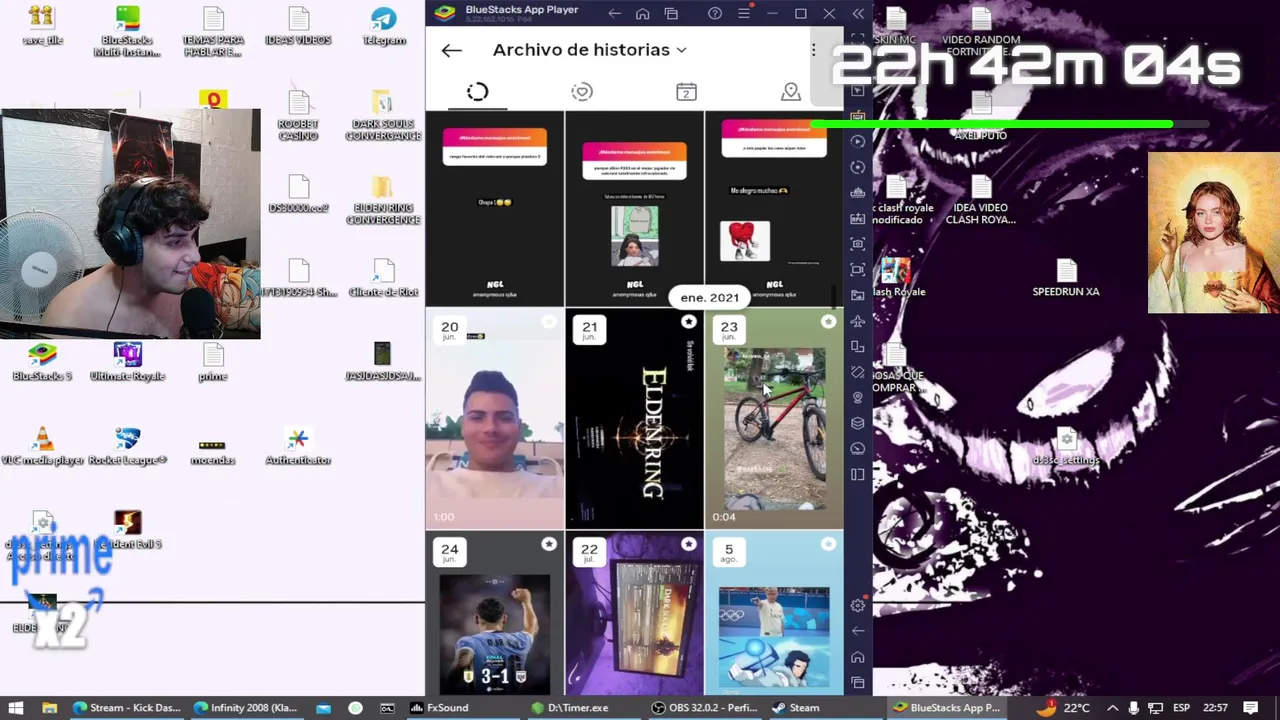Click BlueStacks title bar home icon

coord(642,14)
